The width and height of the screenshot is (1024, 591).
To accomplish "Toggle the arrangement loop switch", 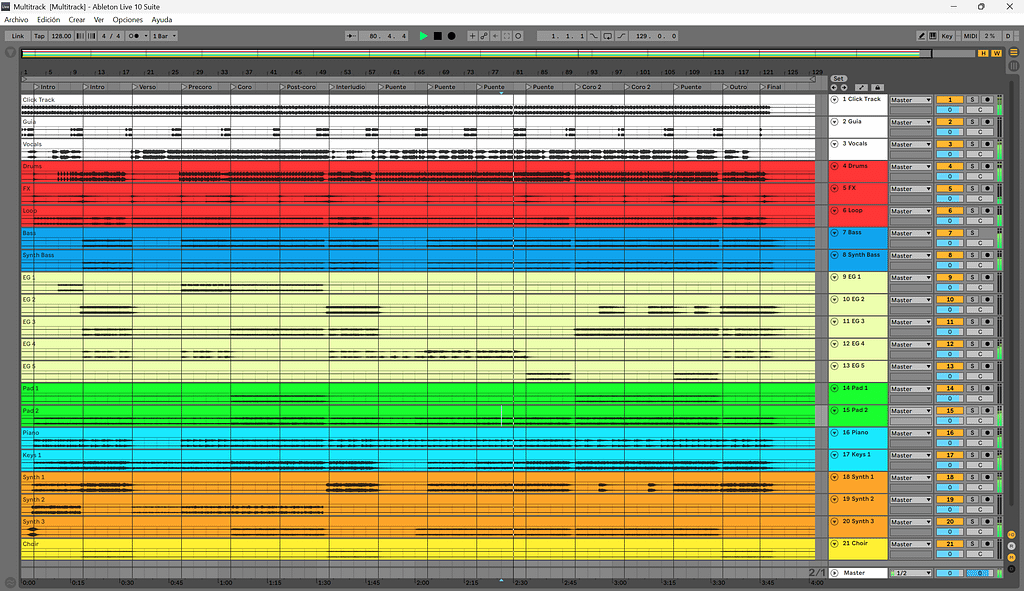I will [607, 36].
